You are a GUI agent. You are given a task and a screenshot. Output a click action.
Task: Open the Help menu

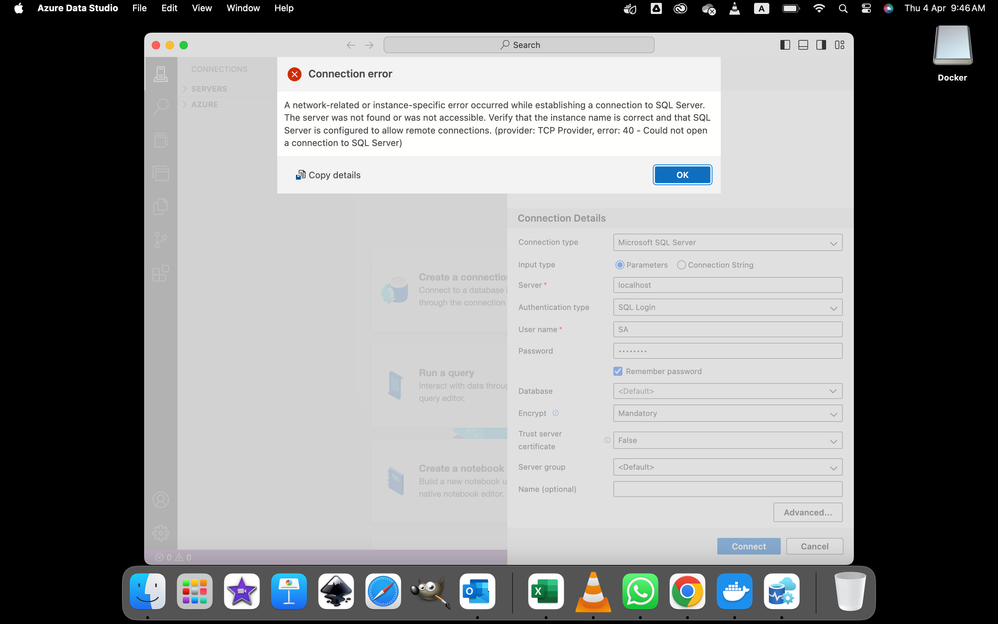[x=284, y=8]
